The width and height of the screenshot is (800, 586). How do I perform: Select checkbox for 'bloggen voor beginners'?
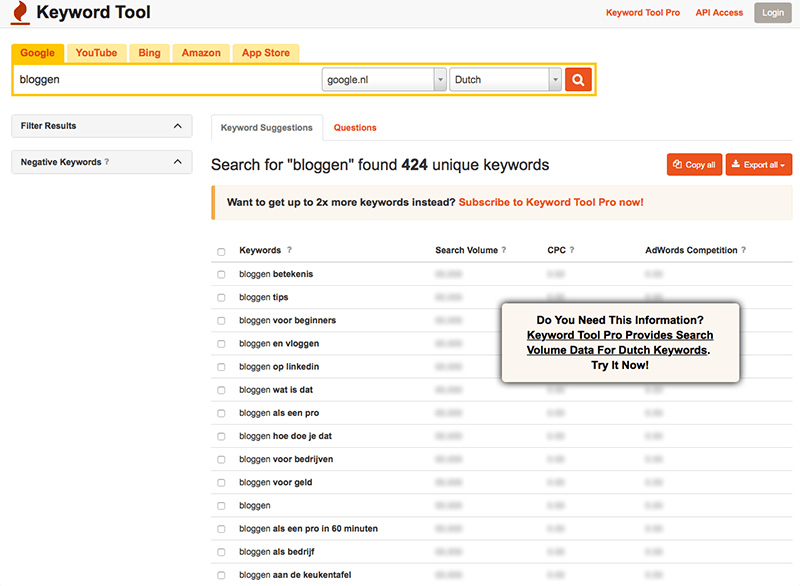[221, 321]
